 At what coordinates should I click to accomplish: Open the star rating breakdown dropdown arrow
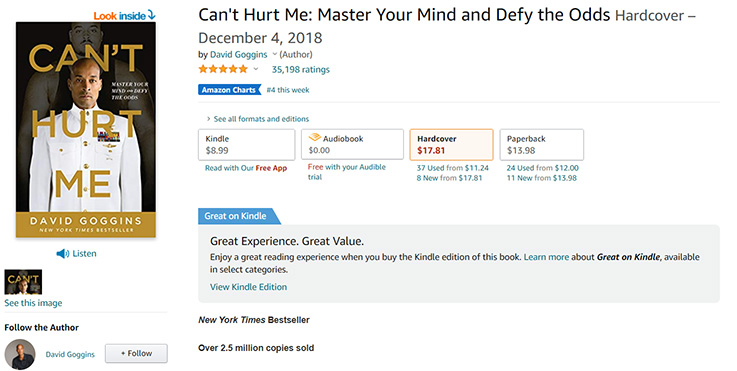256,70
